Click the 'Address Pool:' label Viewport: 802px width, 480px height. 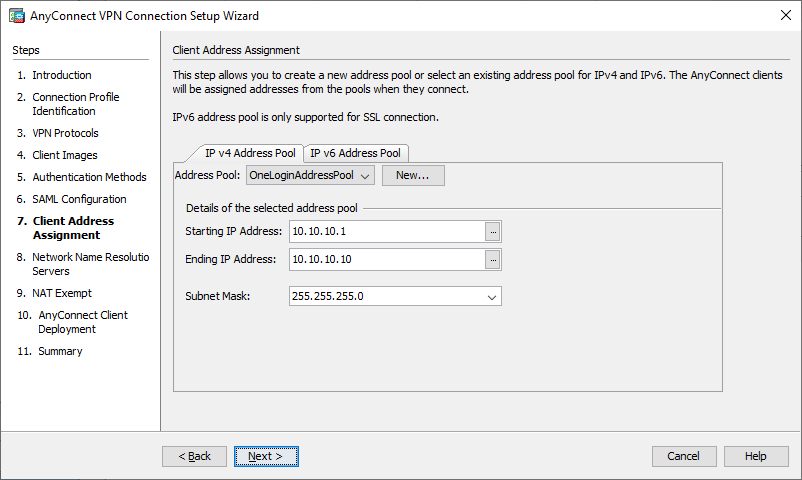click(207, 175)
